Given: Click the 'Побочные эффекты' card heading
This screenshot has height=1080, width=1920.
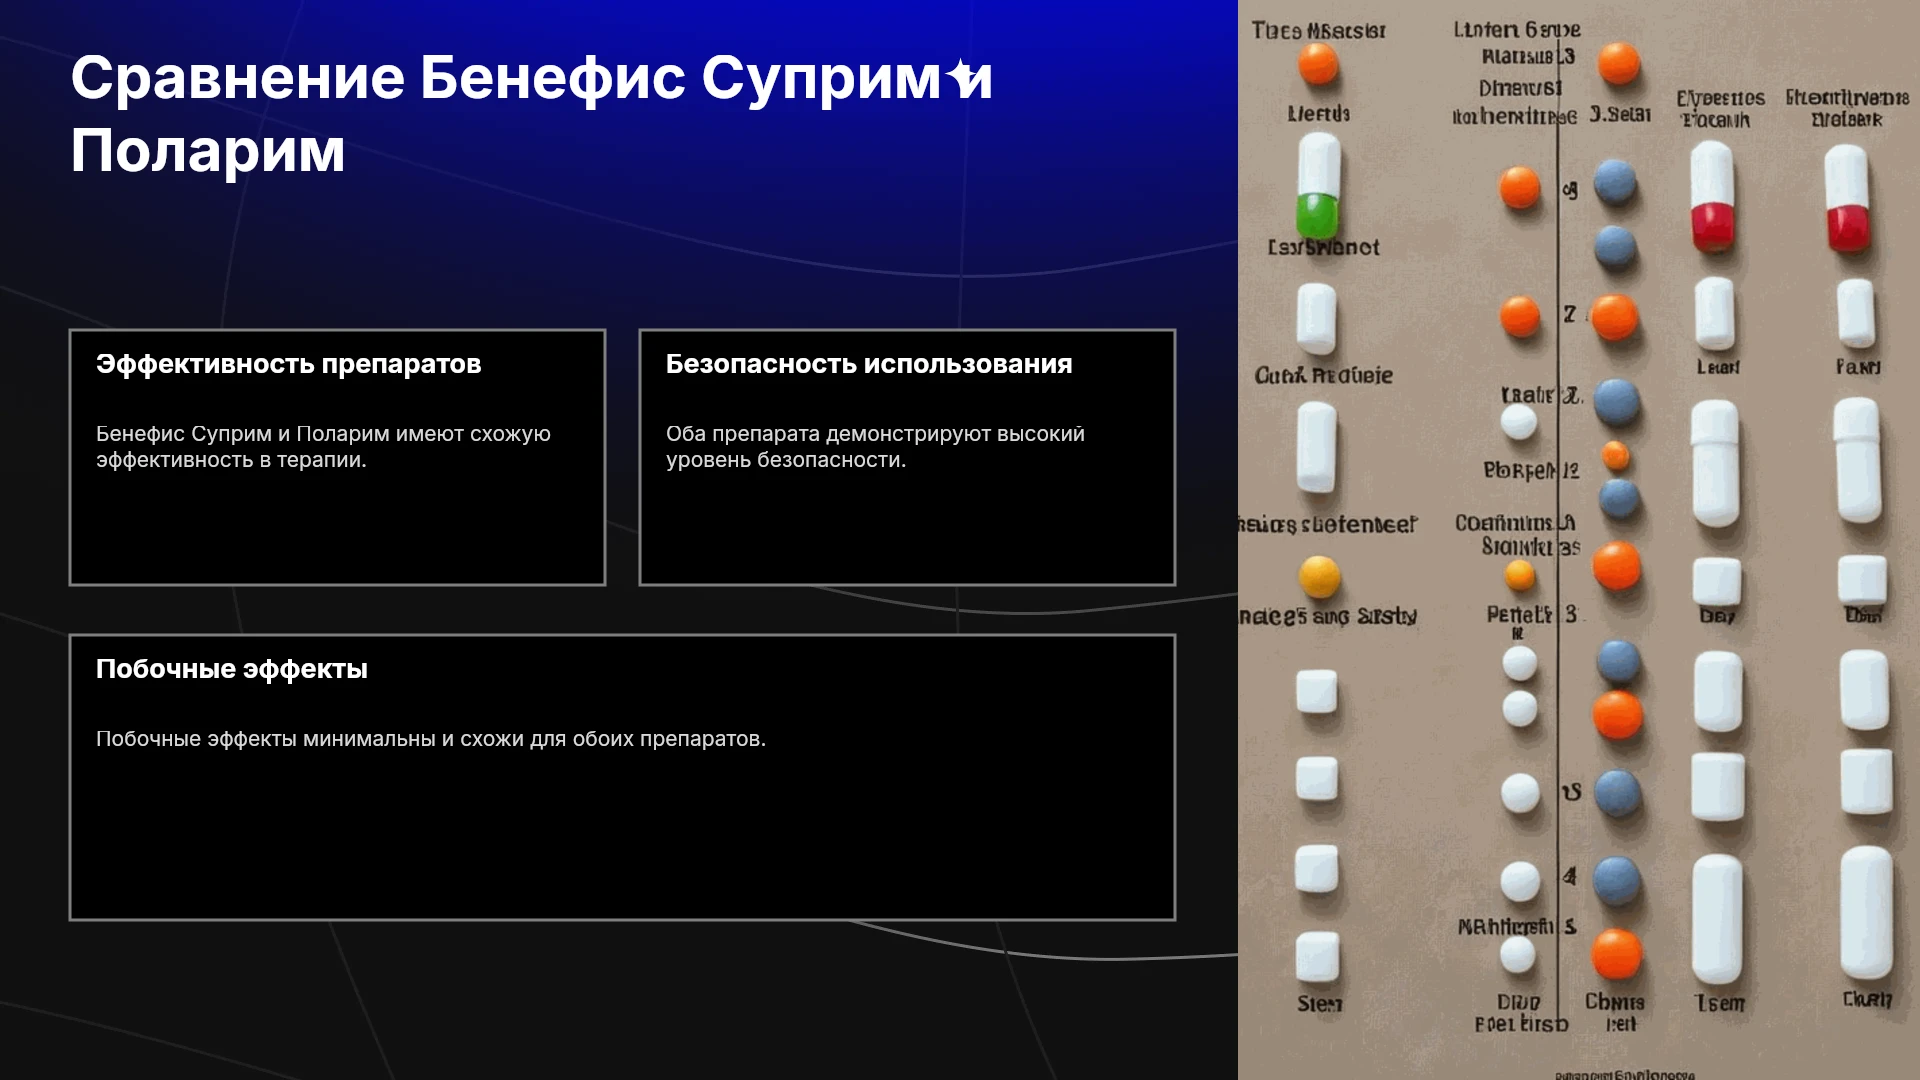Looking at the screenshot, I should pos(232,669).
